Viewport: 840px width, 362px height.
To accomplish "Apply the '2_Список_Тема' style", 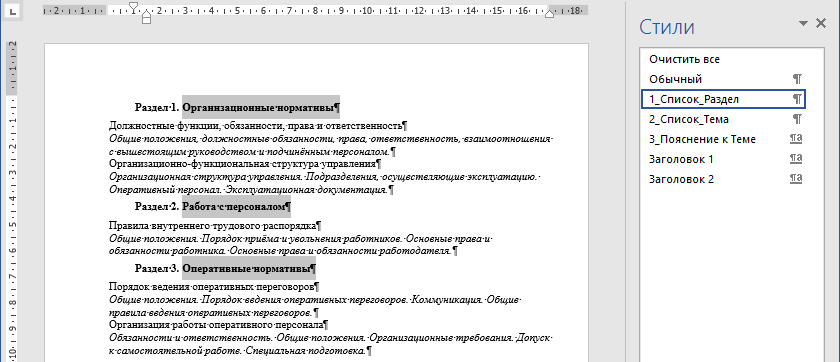I will click(723, 119).
